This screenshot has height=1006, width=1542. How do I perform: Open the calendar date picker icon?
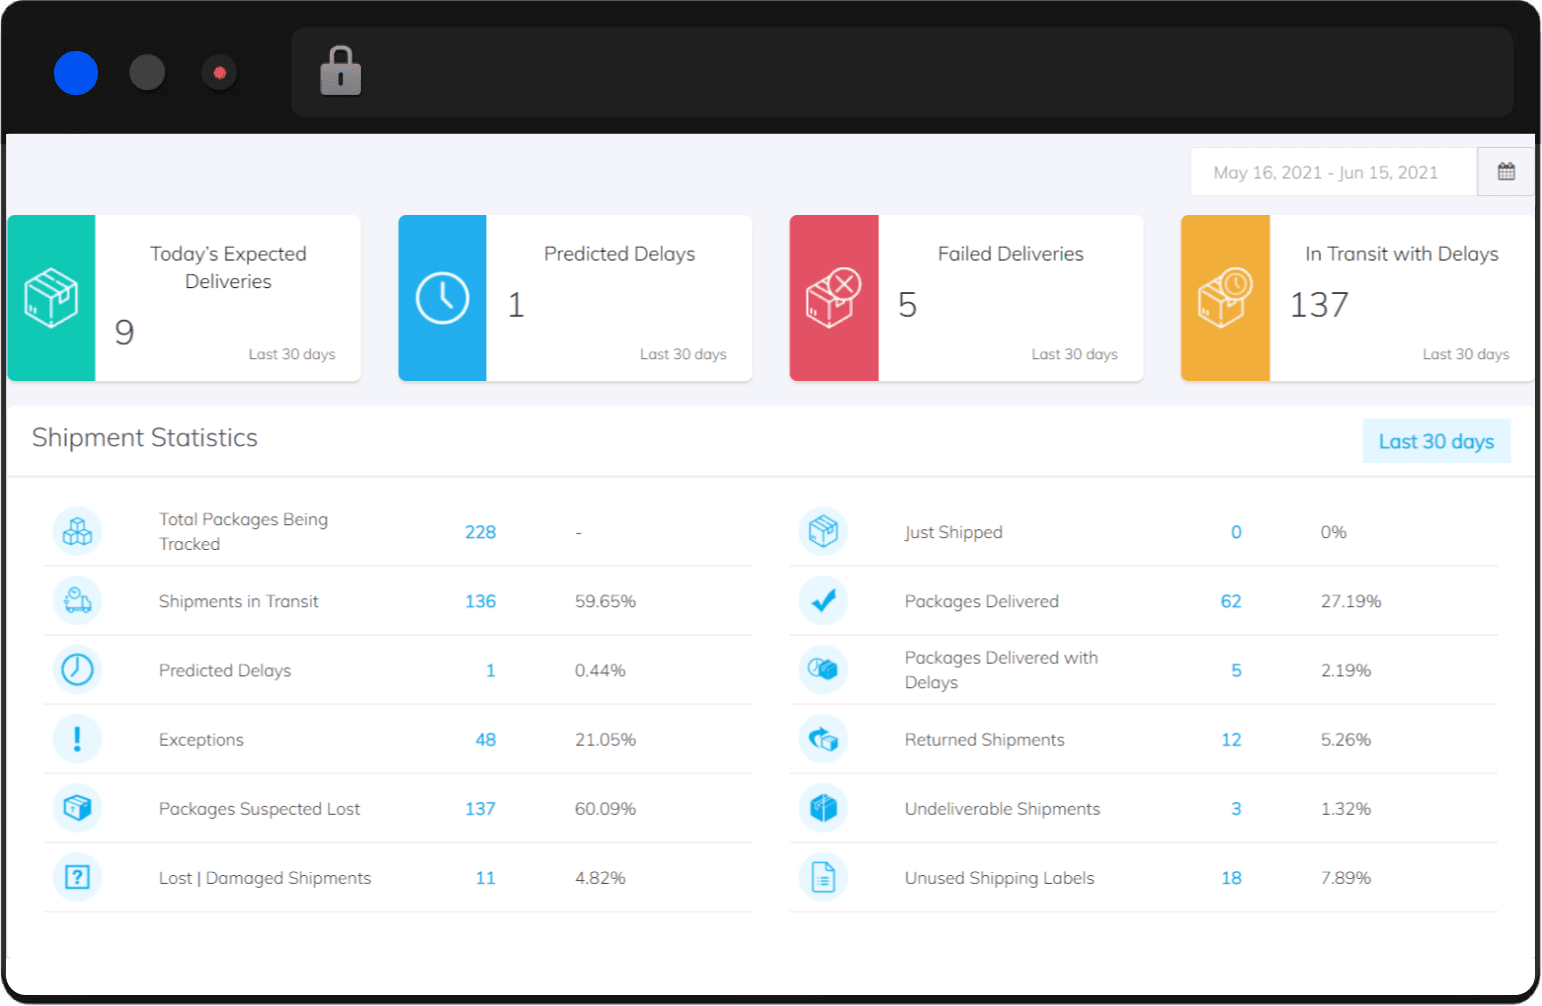coord(1505,172)
